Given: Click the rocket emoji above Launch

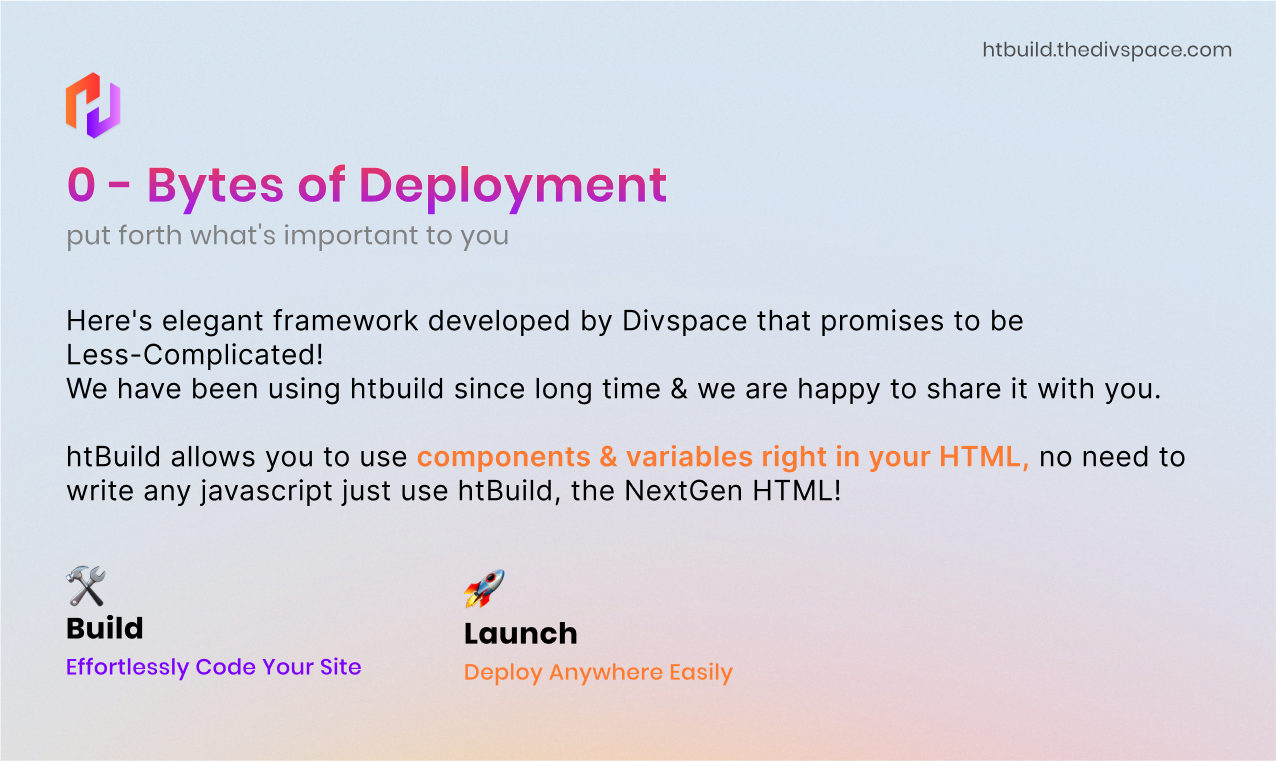Looking at the screenshot, I should click(x=486, y=588).
